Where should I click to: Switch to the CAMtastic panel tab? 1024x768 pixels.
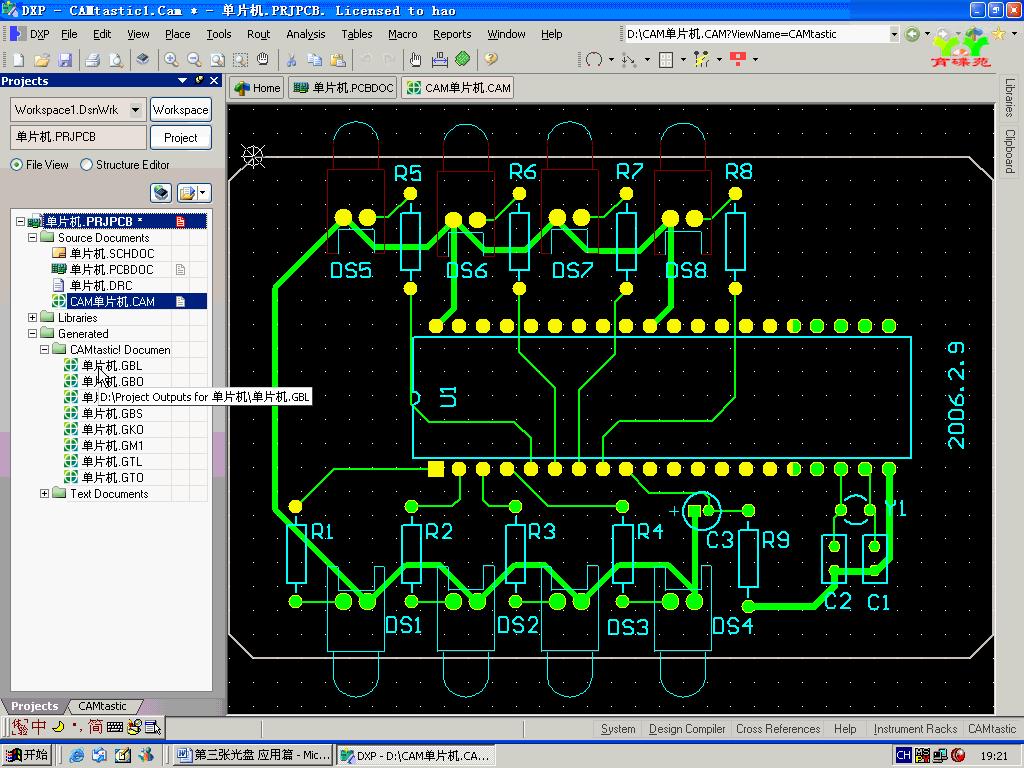(102, 706)
